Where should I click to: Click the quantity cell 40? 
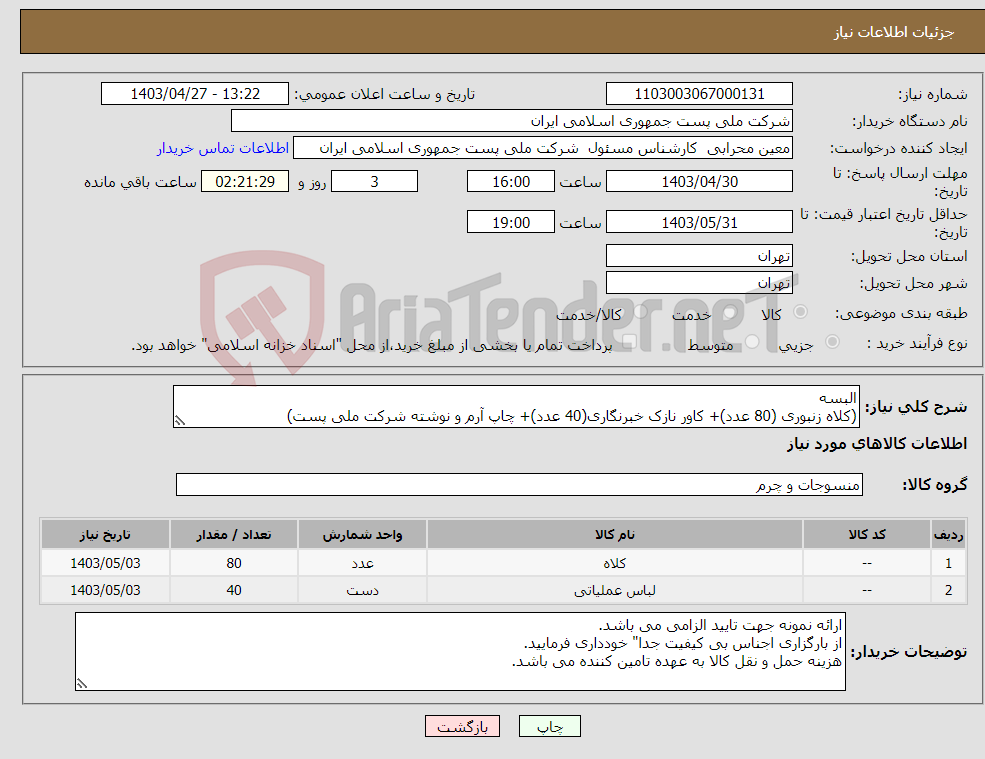click(234, 590)
